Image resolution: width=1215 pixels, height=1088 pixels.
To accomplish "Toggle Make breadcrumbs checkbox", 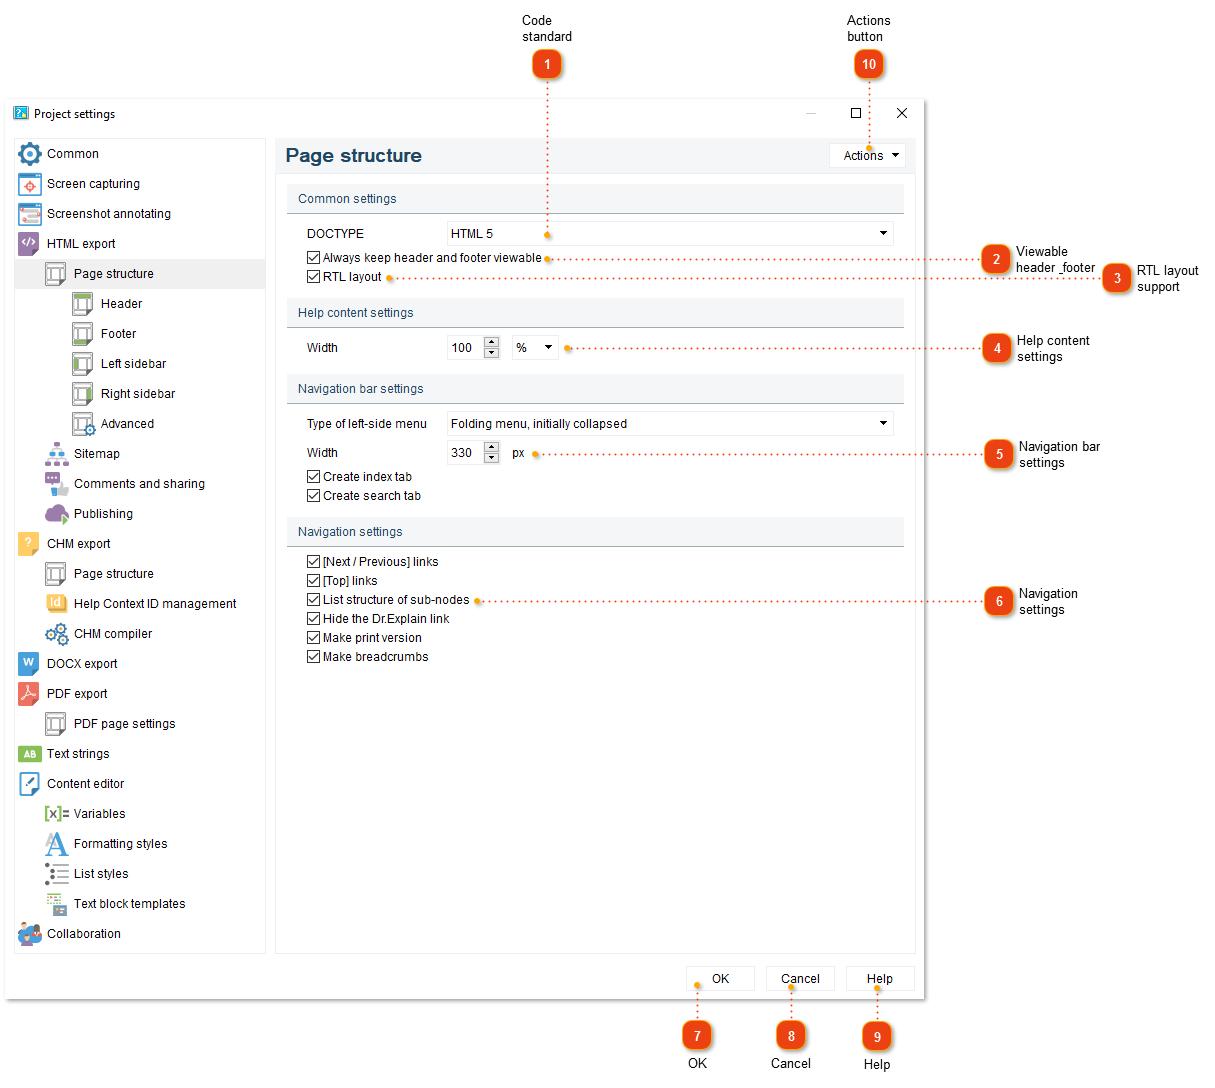I will point(314,657).
